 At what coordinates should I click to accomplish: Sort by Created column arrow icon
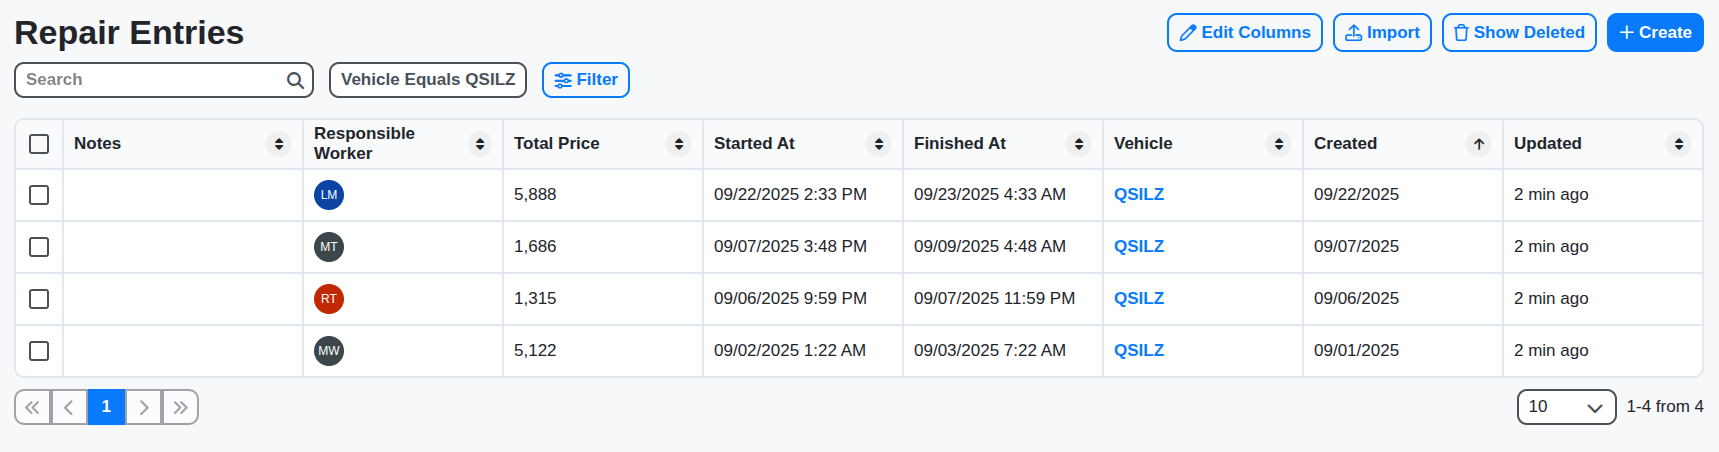(x=1479, y=144)
